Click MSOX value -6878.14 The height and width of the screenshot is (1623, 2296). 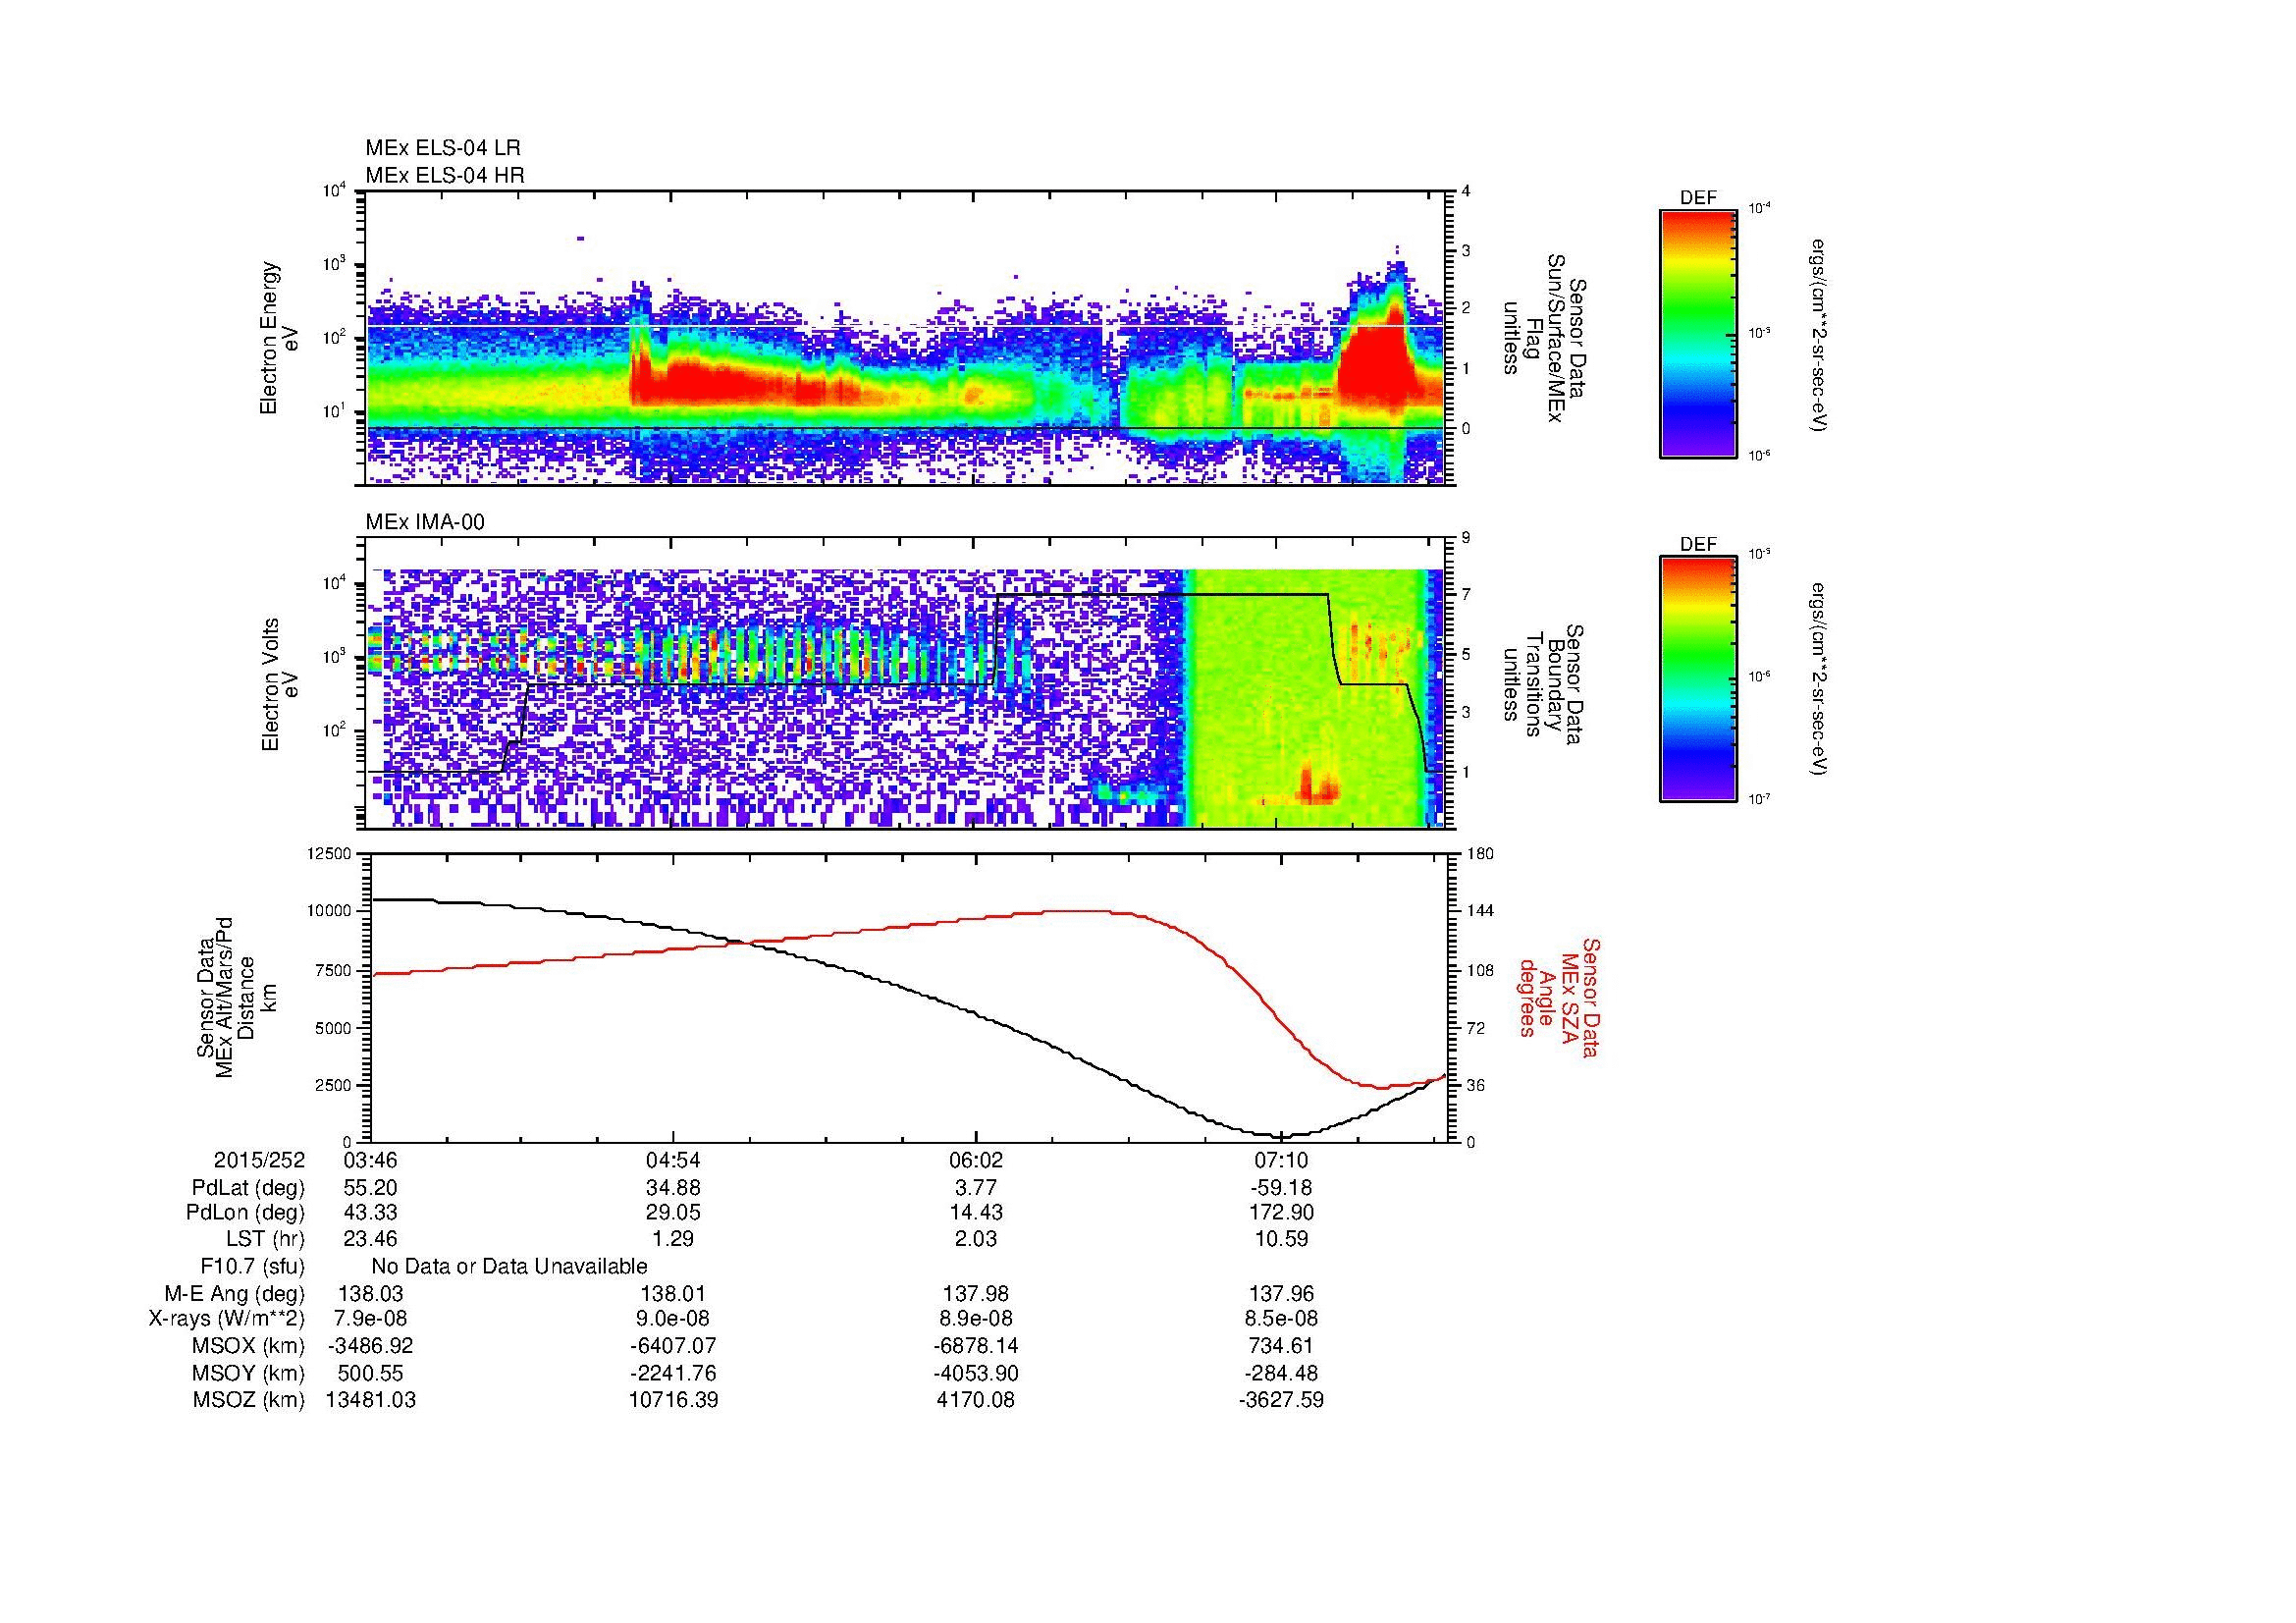coord(976,1346)
